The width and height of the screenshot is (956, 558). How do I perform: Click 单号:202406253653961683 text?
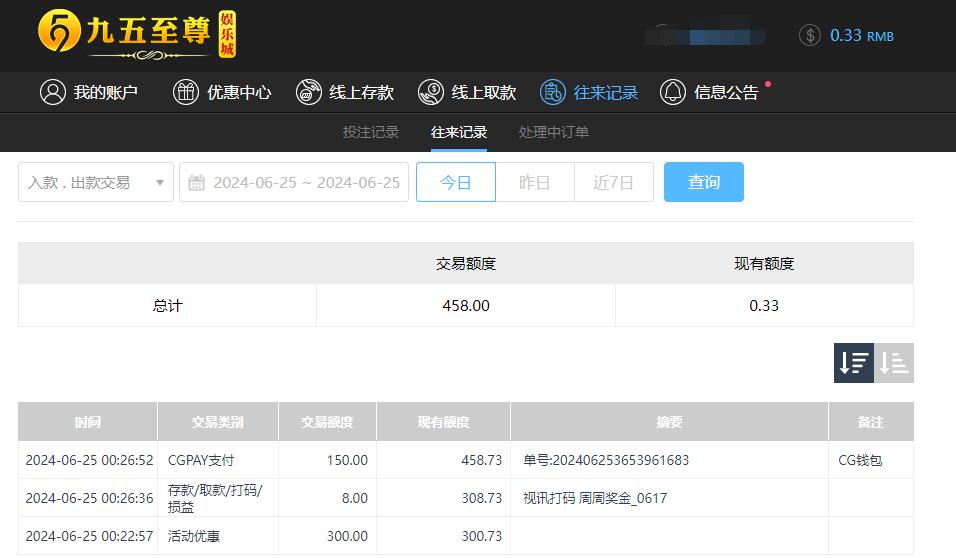pos(606,460)
